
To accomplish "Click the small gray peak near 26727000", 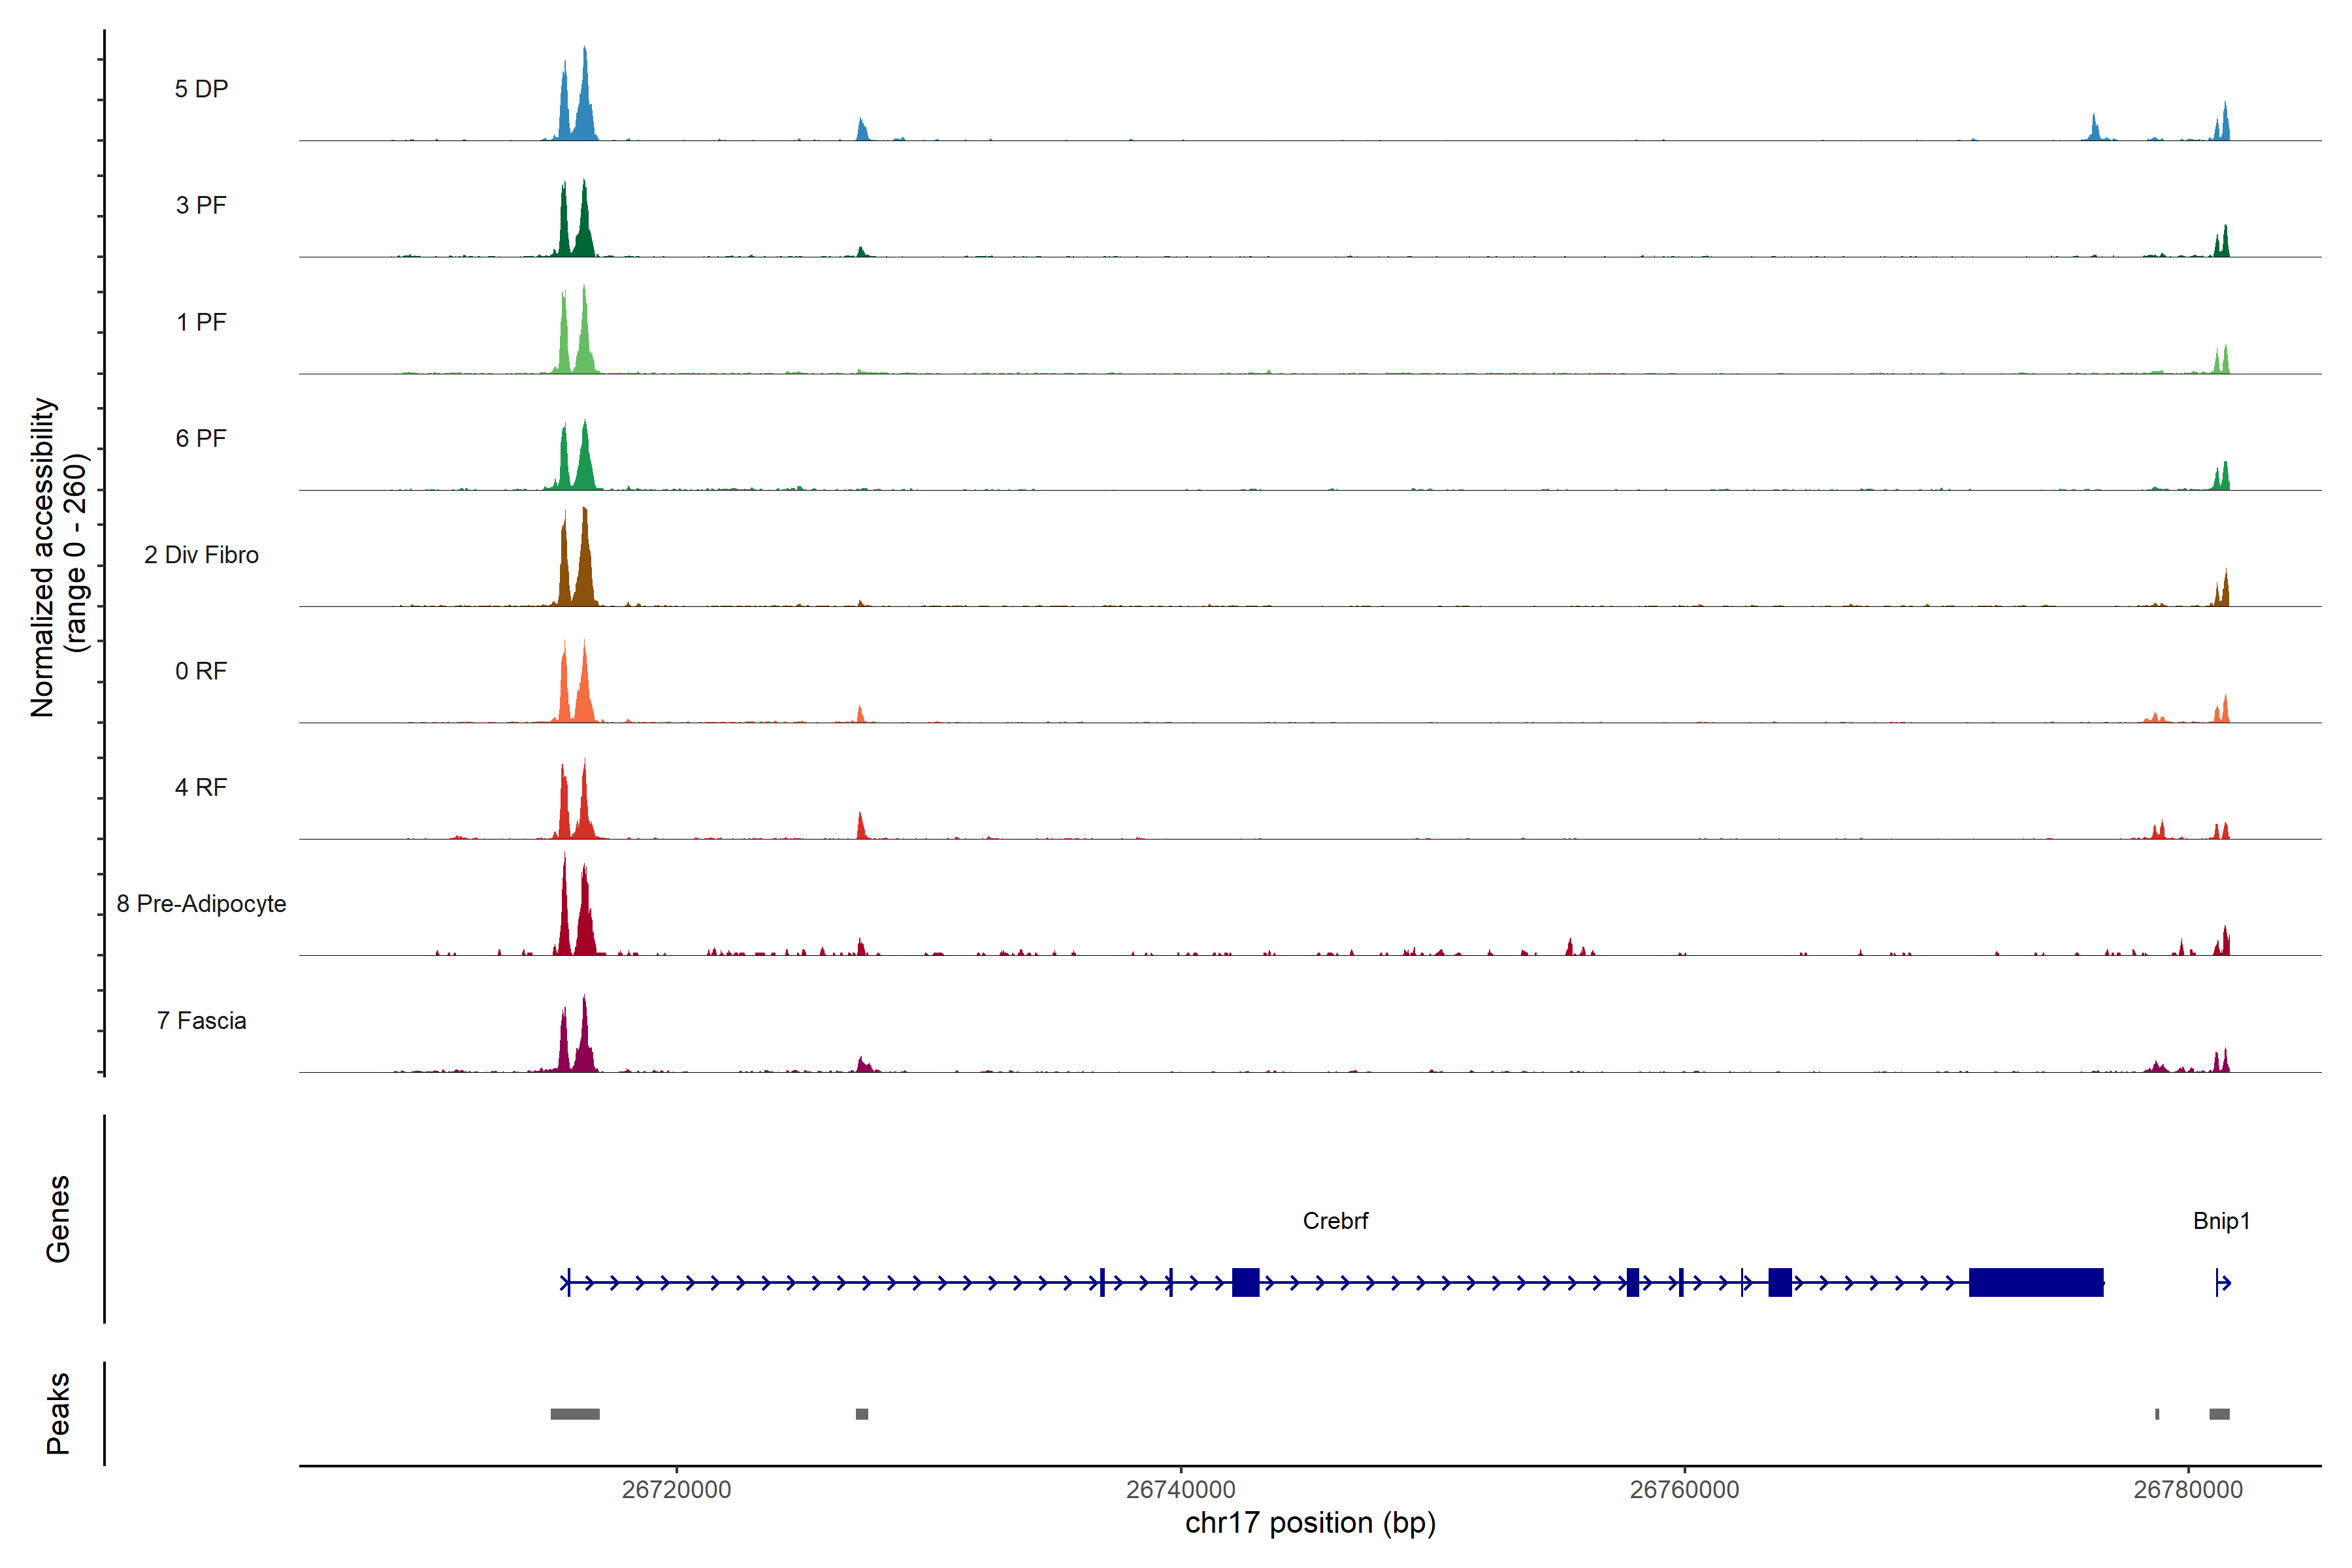I will [x=862, y=1414].
